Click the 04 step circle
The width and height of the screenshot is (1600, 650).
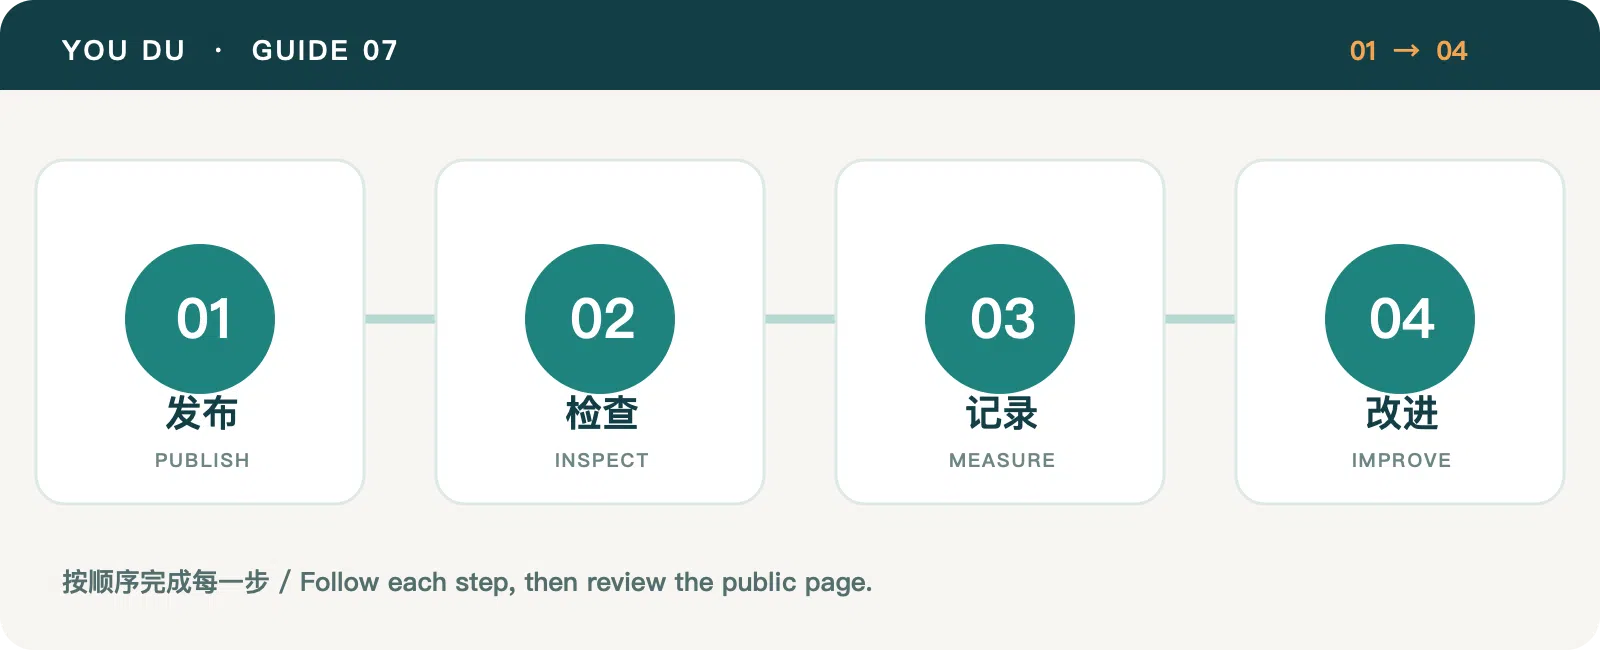1400,319
